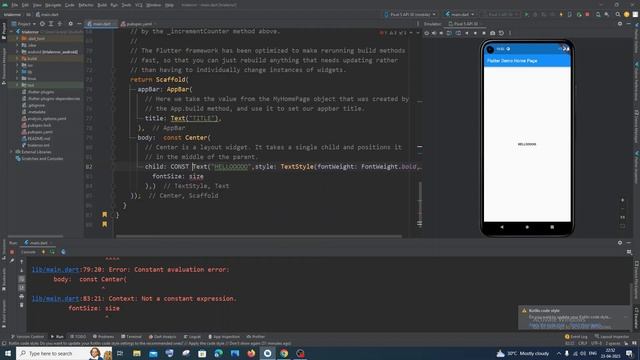Click Collapse All in Project panel

pos(60,24)
